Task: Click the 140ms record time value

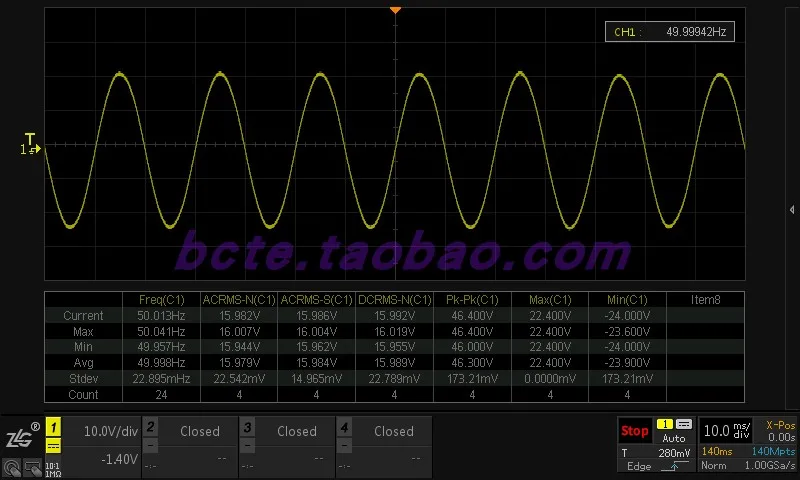Action: click(717, 451)
